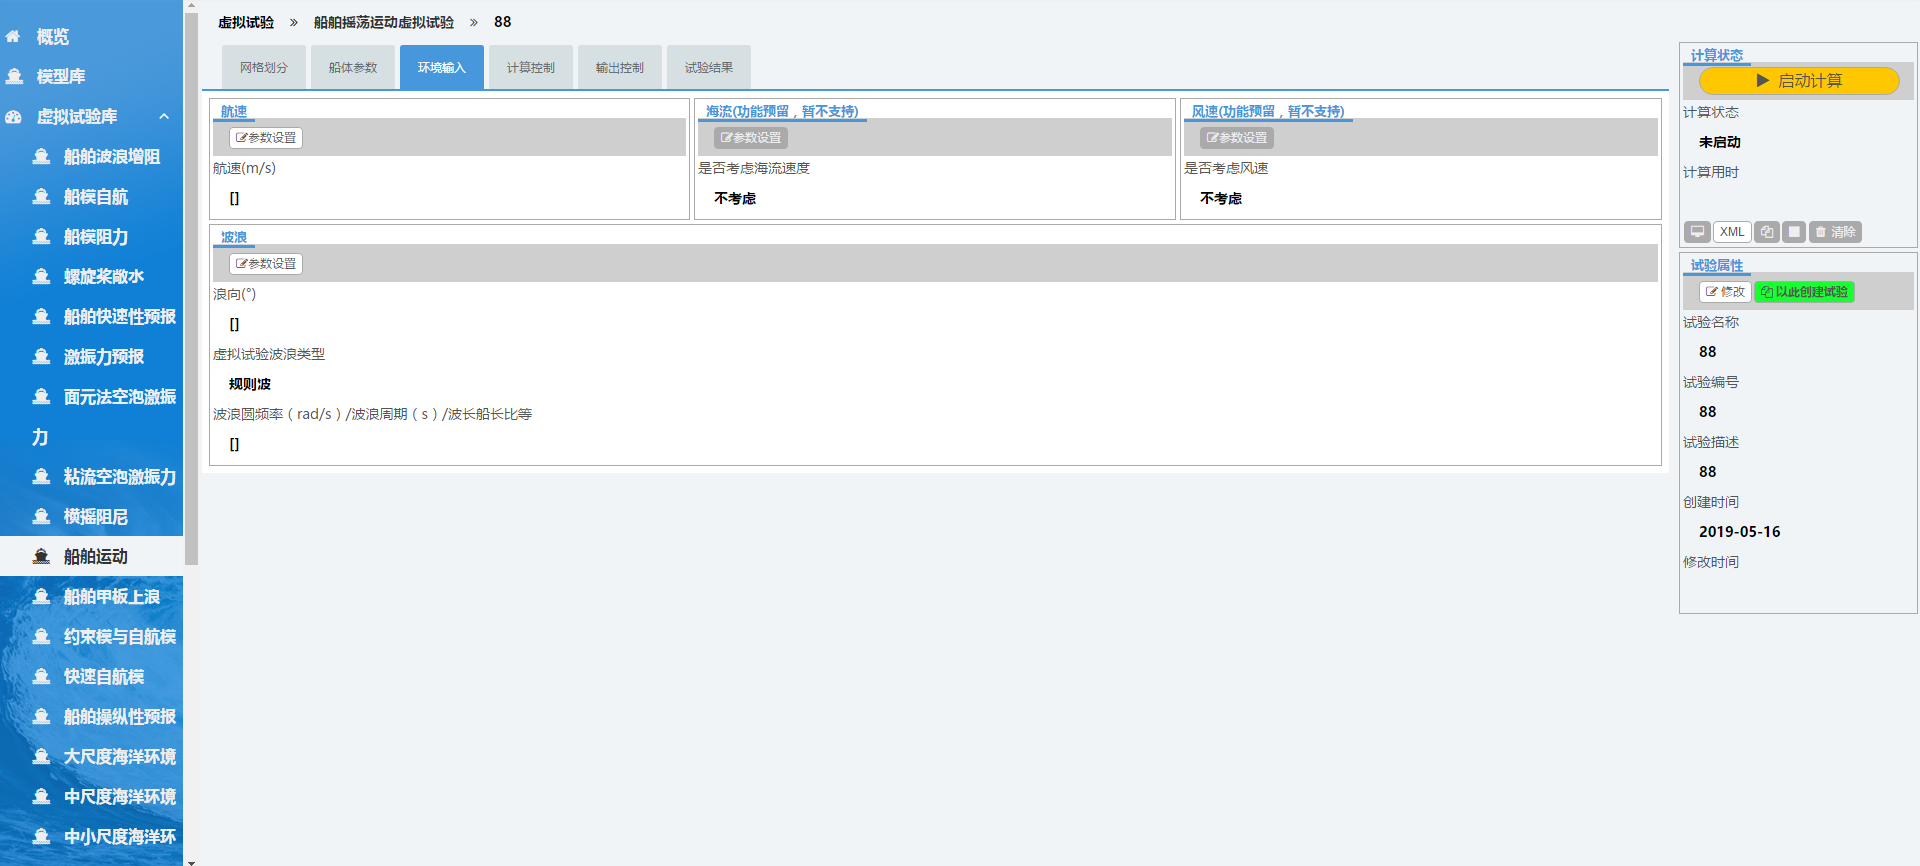1920x866 pixels.
Task: Collapse the 虚拟试验库 sidebar group chevron
Action: pos(164,117)
